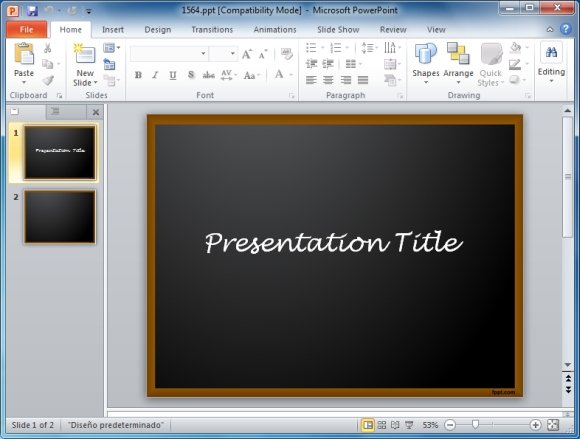The height and width of the screenshot is (439, 580).
Task: Switch to Slide Sorter view
Action: click(x=382, y=425)
